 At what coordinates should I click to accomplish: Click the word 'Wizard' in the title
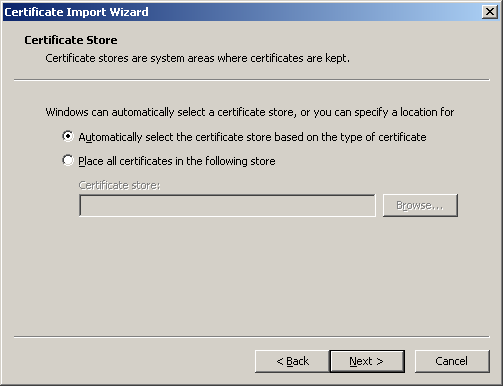[x=129, y=12]
